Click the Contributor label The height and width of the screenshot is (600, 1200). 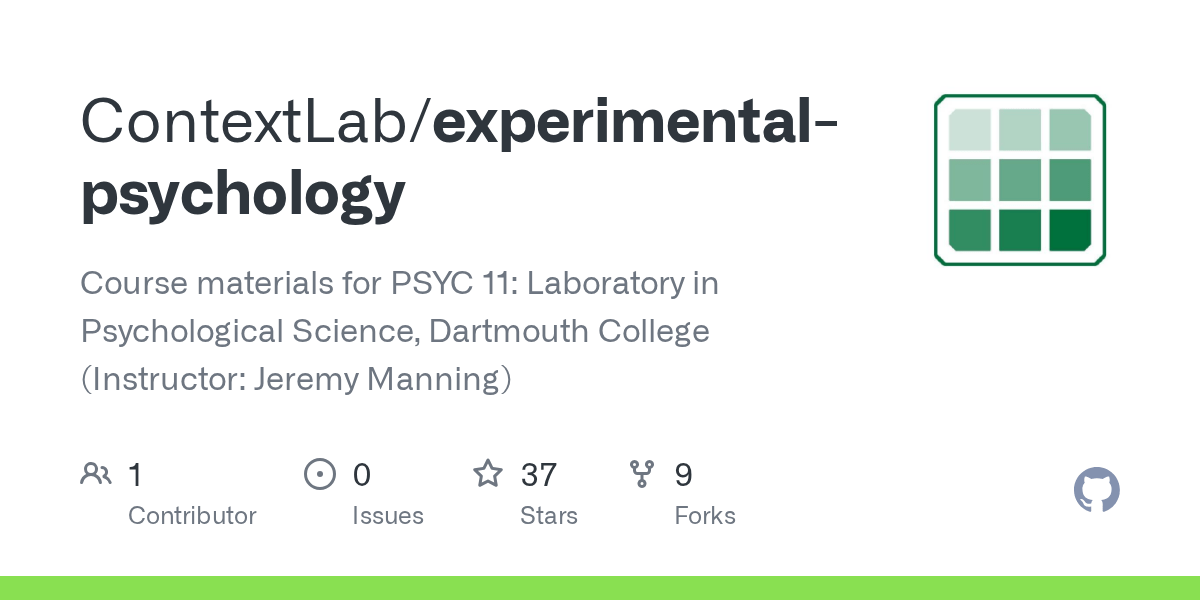192,516
